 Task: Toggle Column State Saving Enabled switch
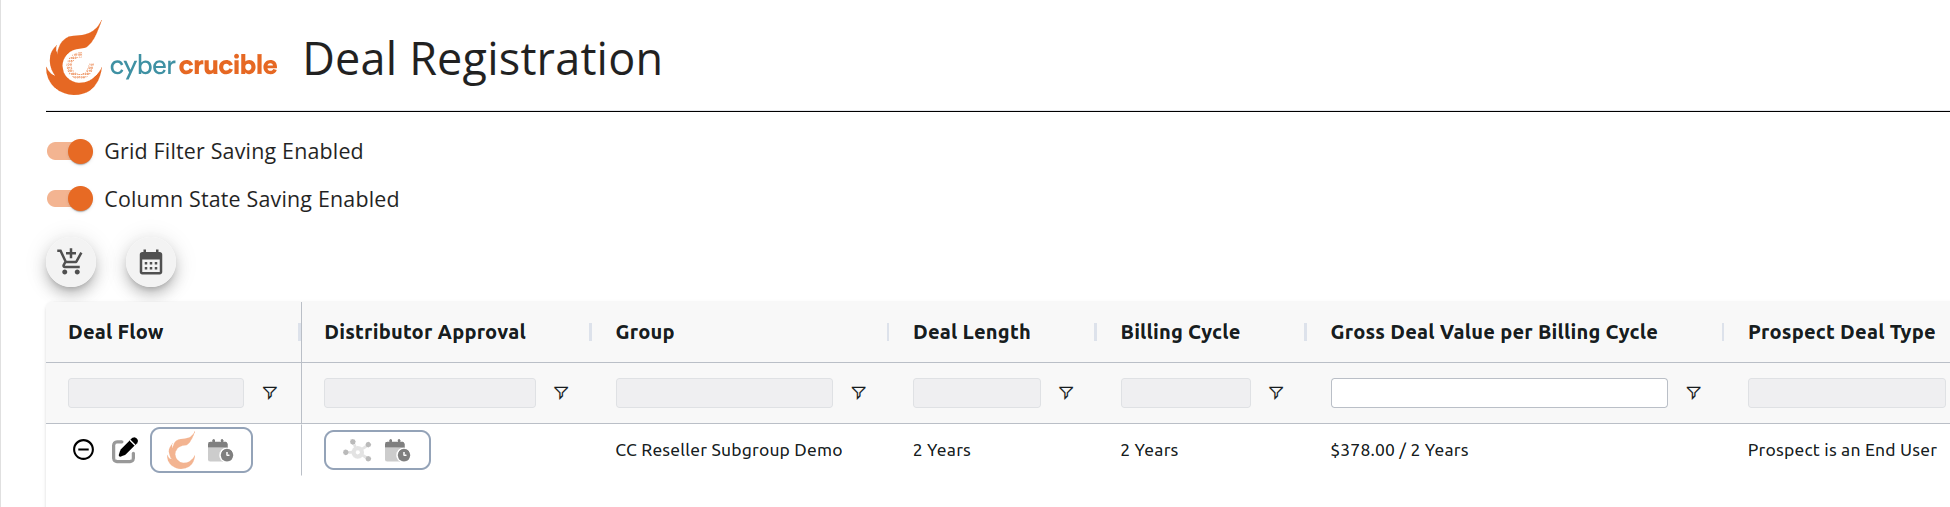70,199
